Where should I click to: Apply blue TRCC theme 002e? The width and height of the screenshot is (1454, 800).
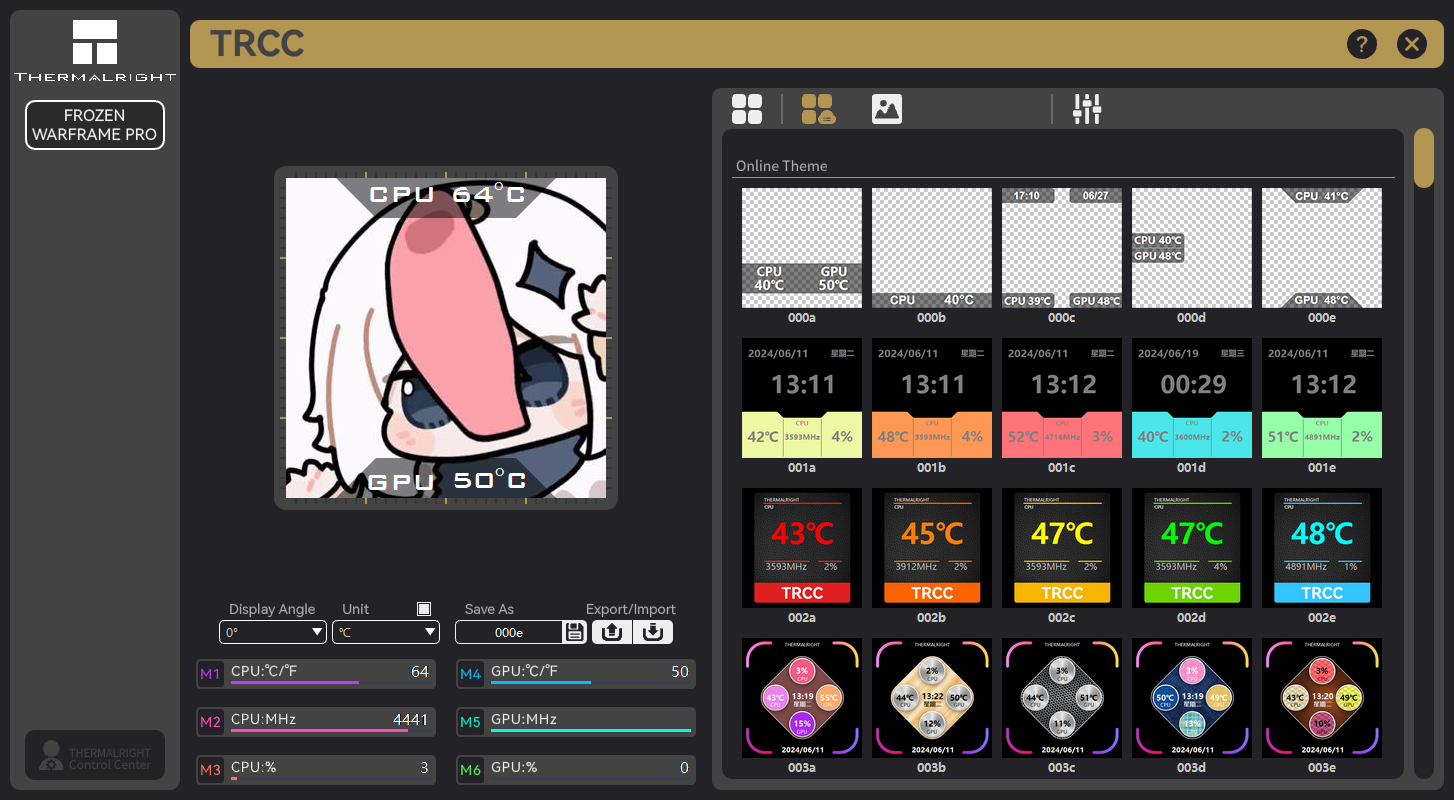pyautogui.click(x=1322, y=548)
